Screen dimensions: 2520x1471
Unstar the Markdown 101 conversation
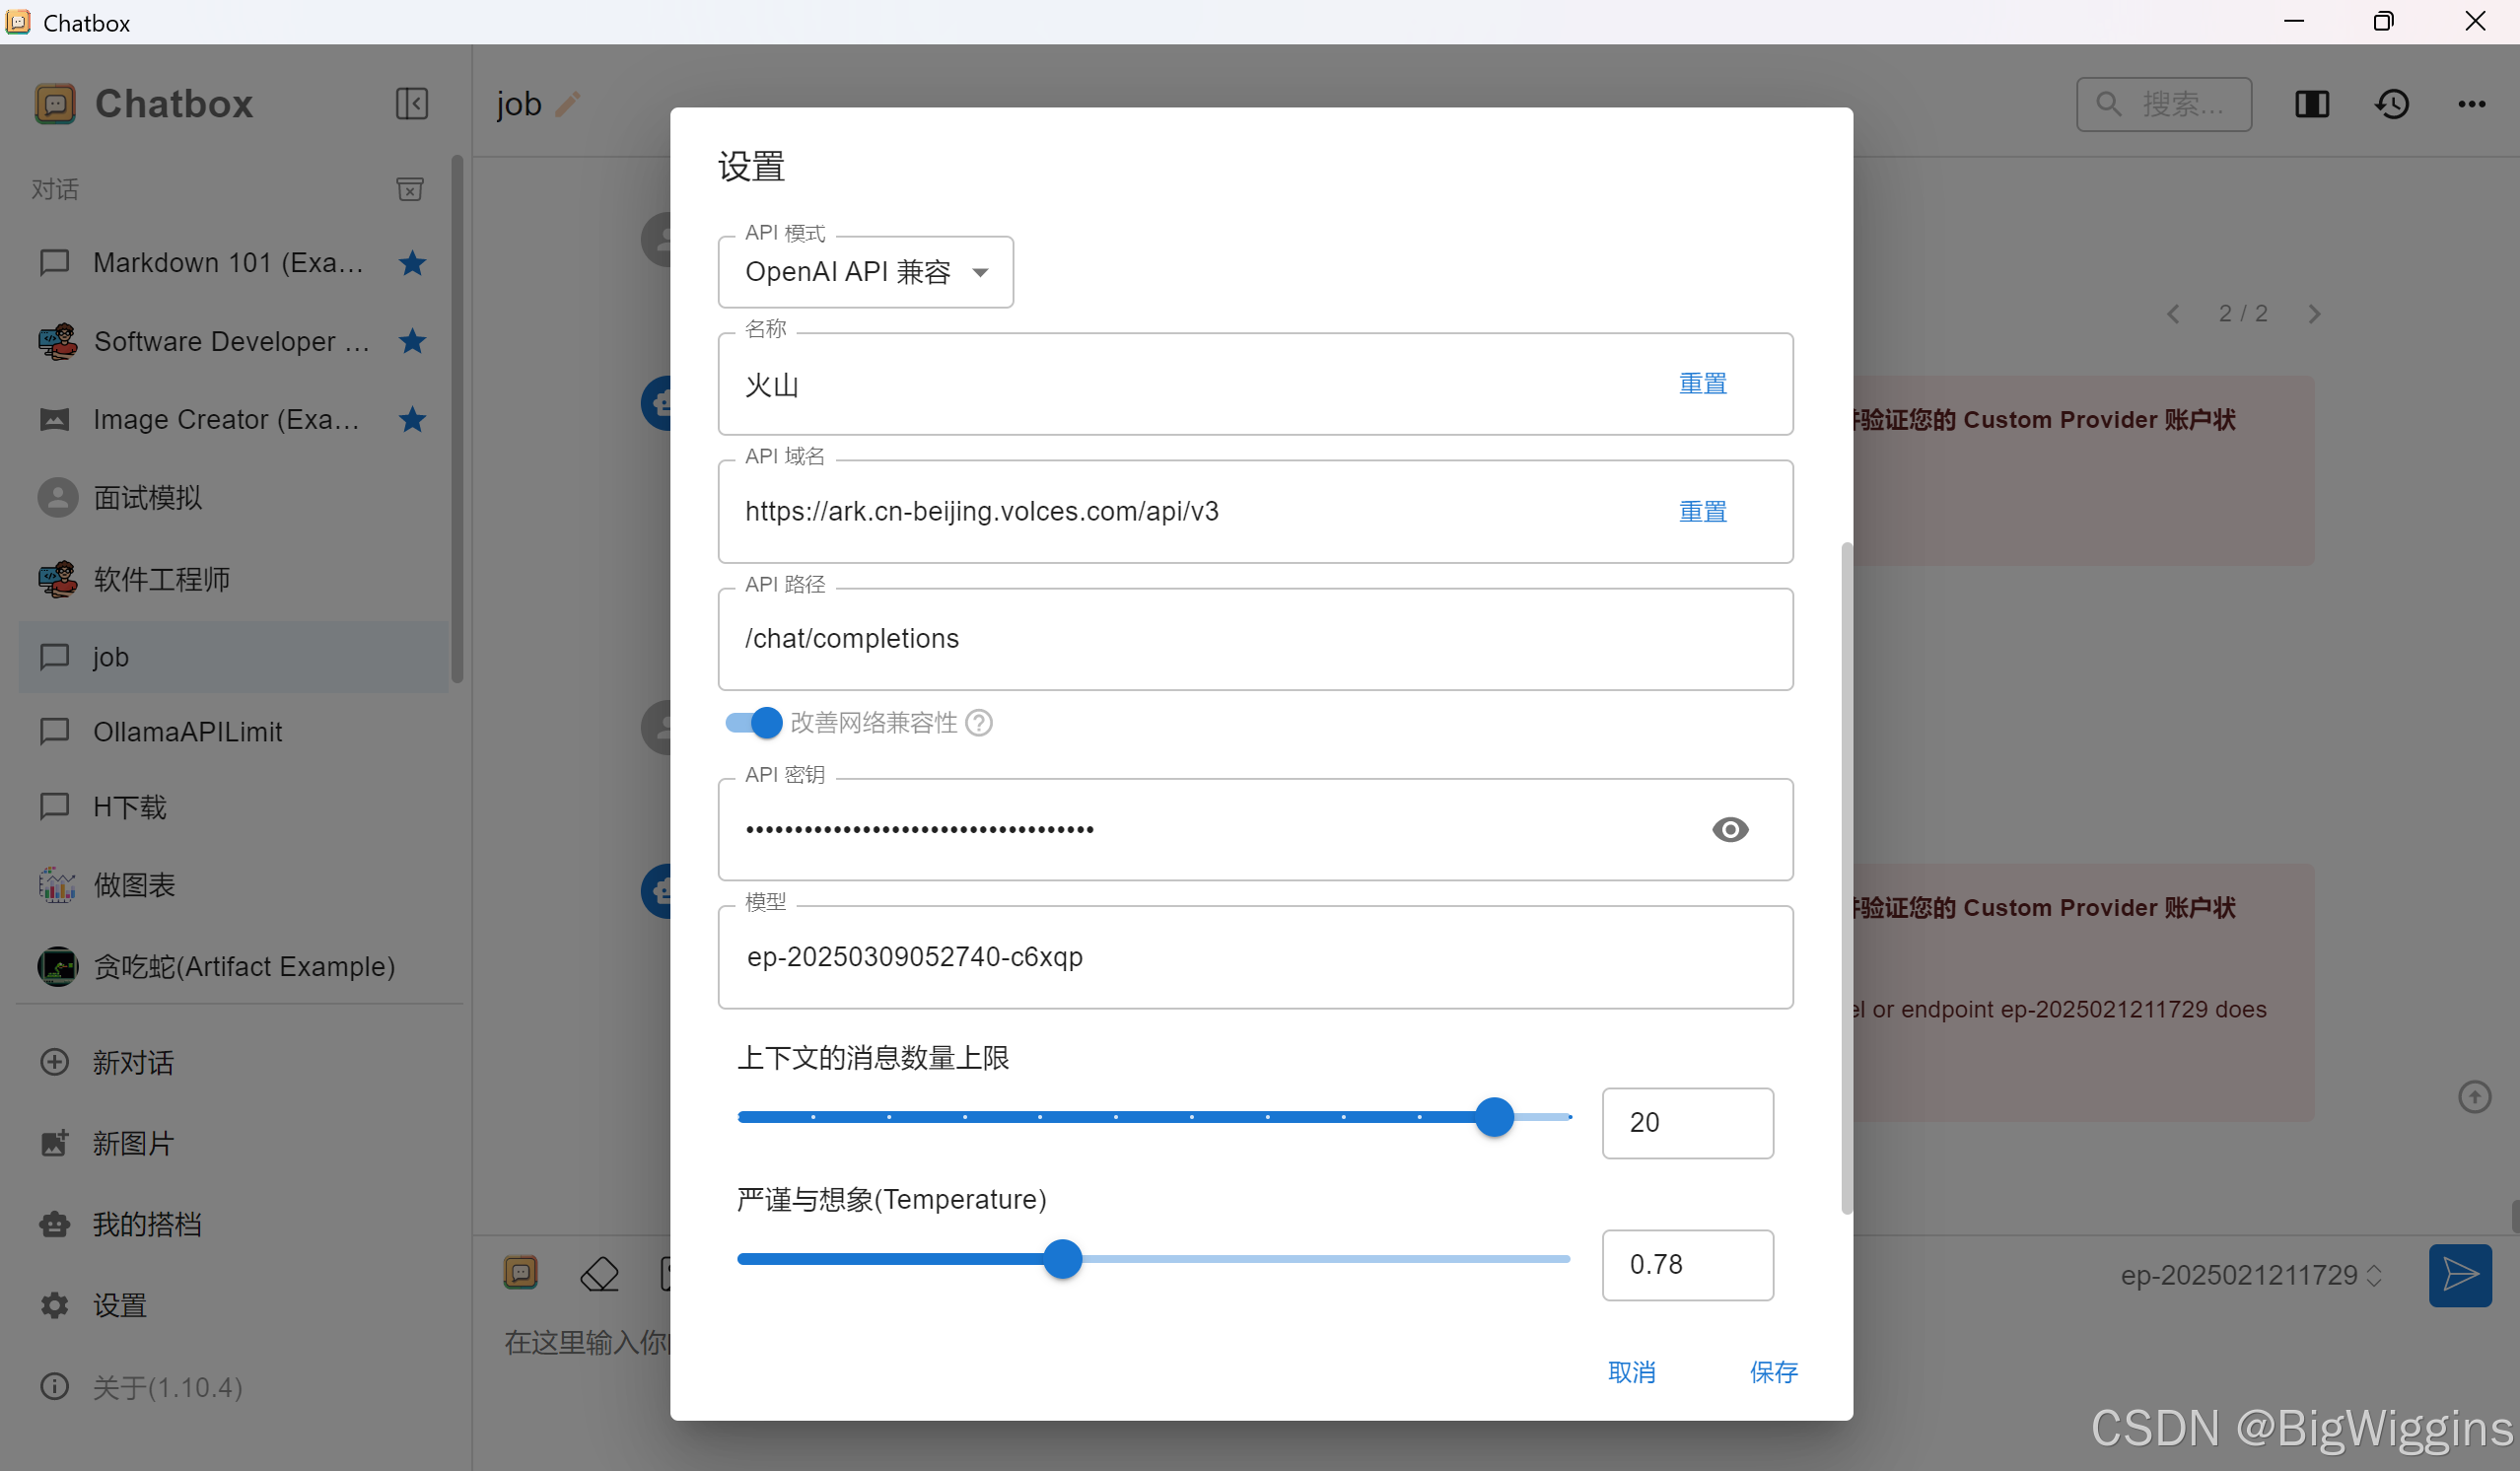click(x=412, y=263)
